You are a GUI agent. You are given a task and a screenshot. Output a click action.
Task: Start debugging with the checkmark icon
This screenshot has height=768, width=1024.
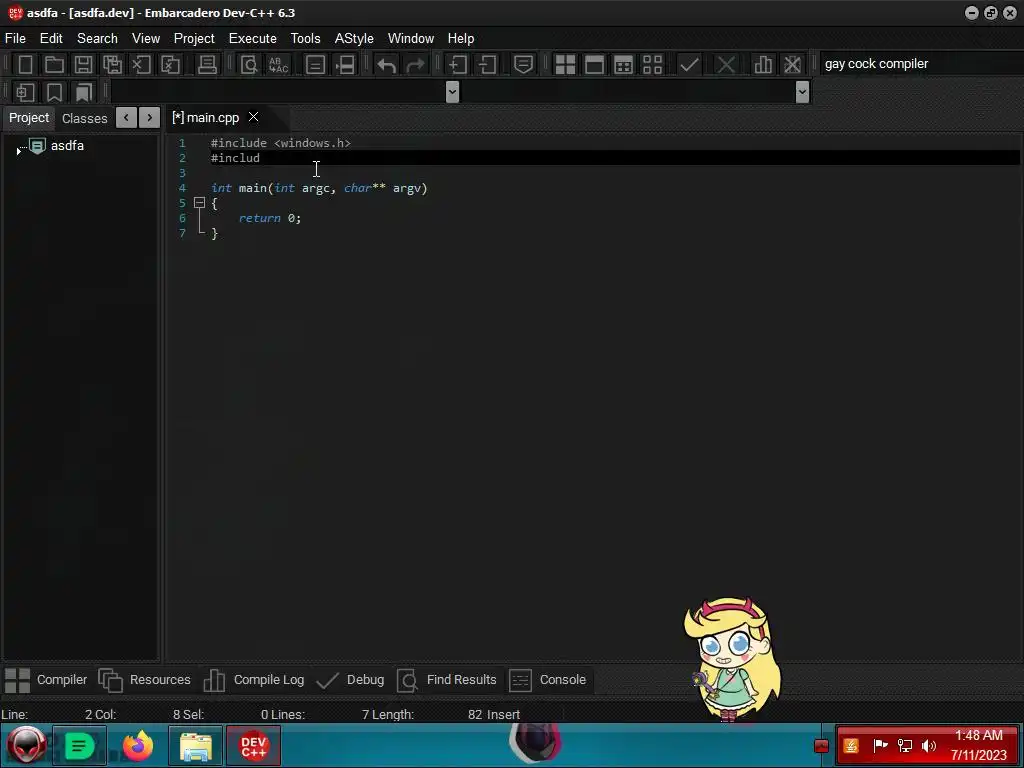[x=689, y=65]
